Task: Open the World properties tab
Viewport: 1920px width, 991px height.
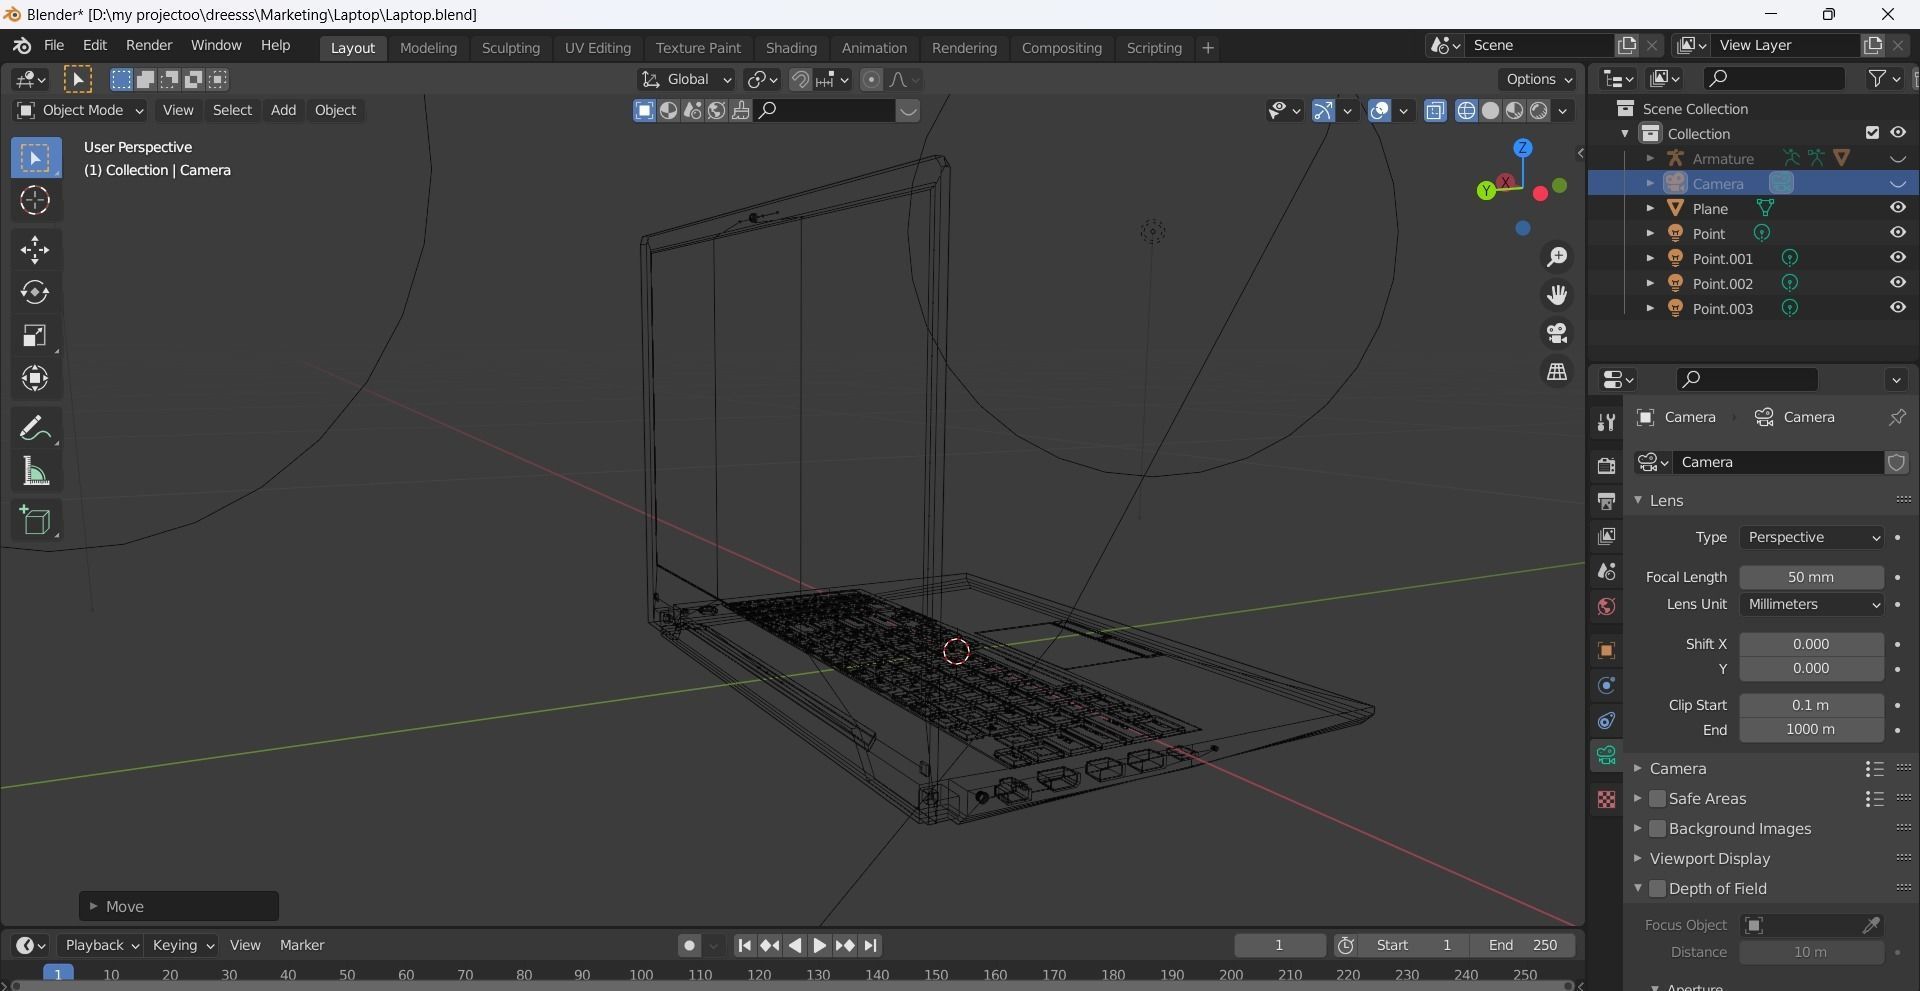Action: tap(1606, 607)
